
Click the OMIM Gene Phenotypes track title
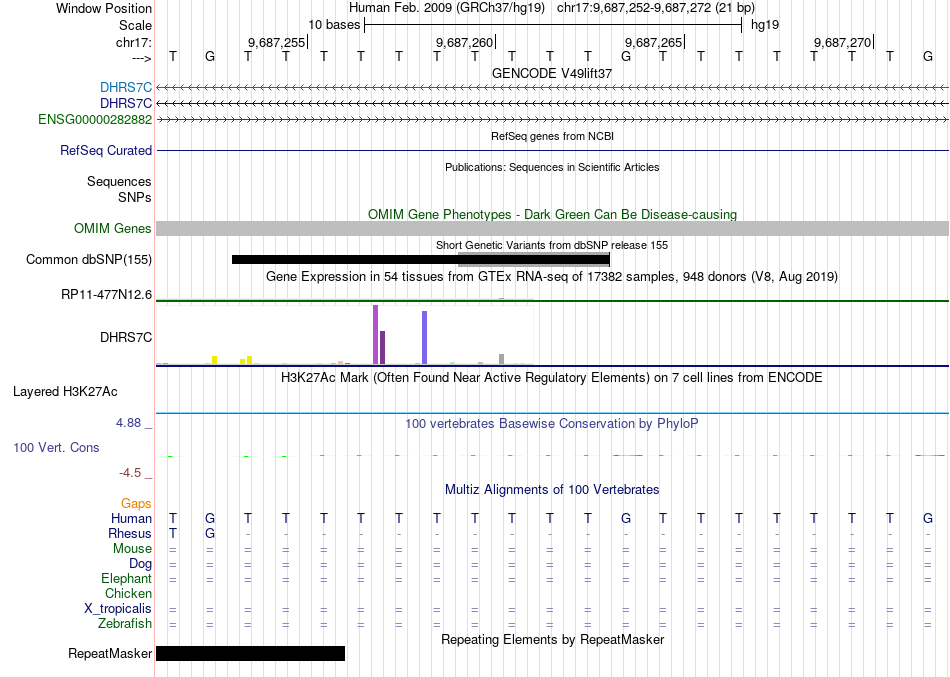click(x=553, y=215)
